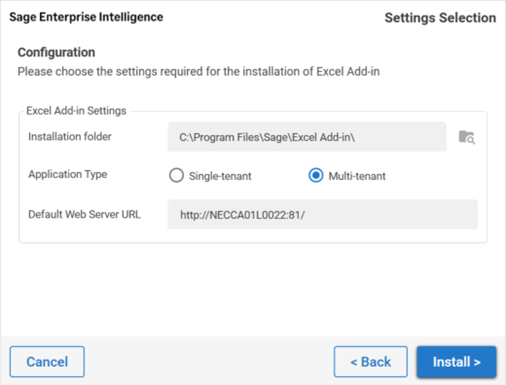
Task: Cancel the Excel Add-in installation
Action: click(47, 362)
